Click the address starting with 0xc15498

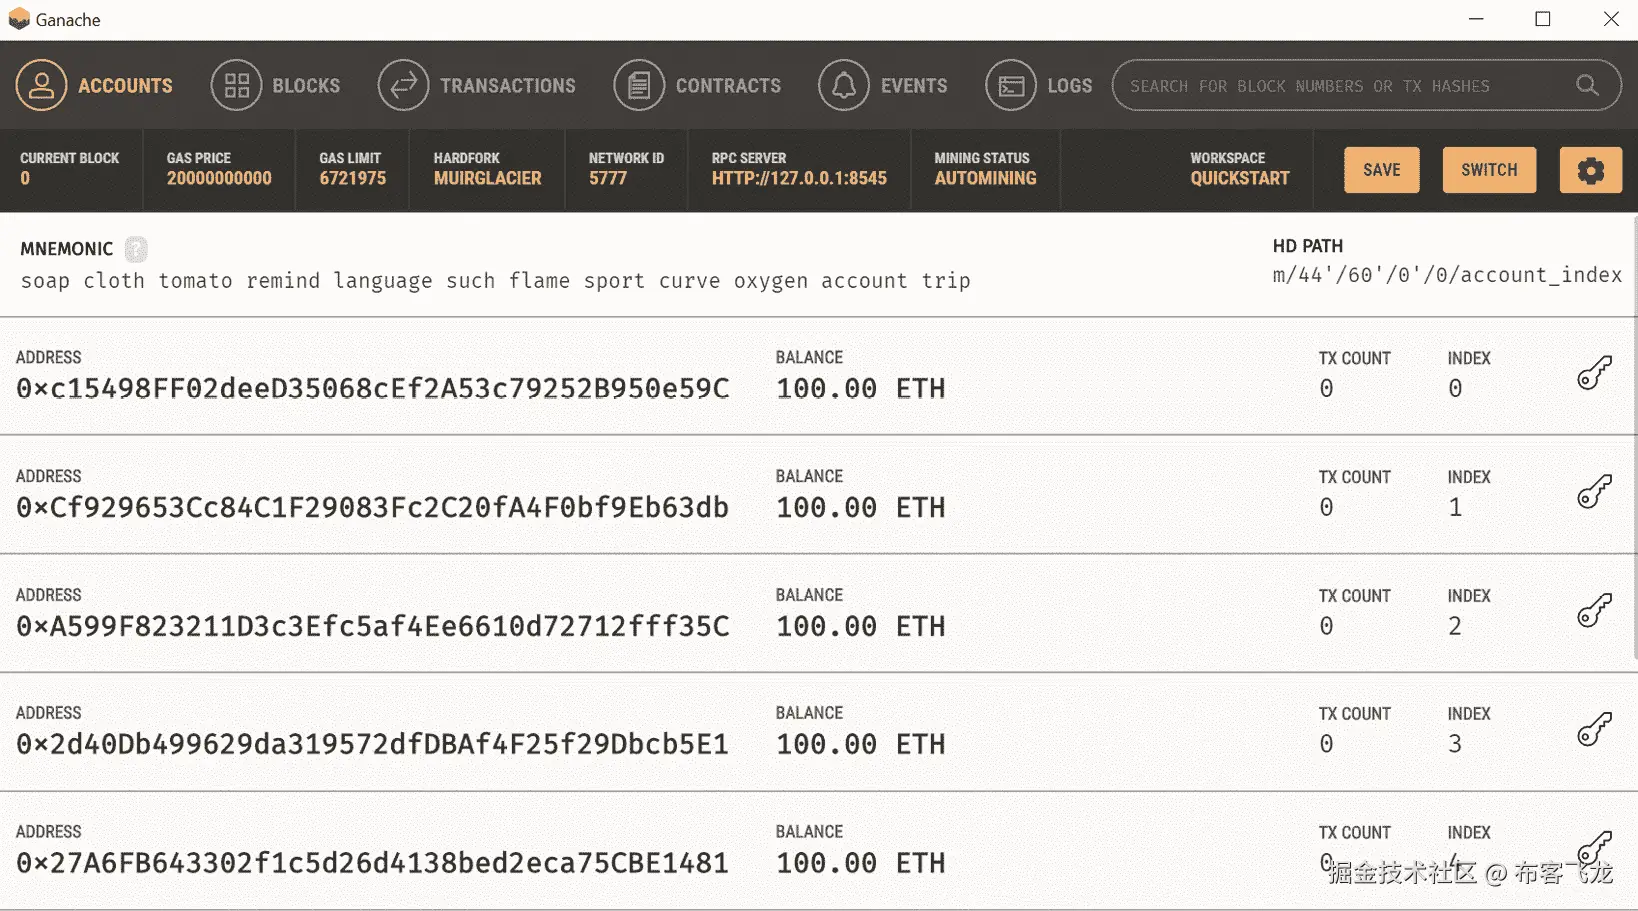tap(372, 389)
